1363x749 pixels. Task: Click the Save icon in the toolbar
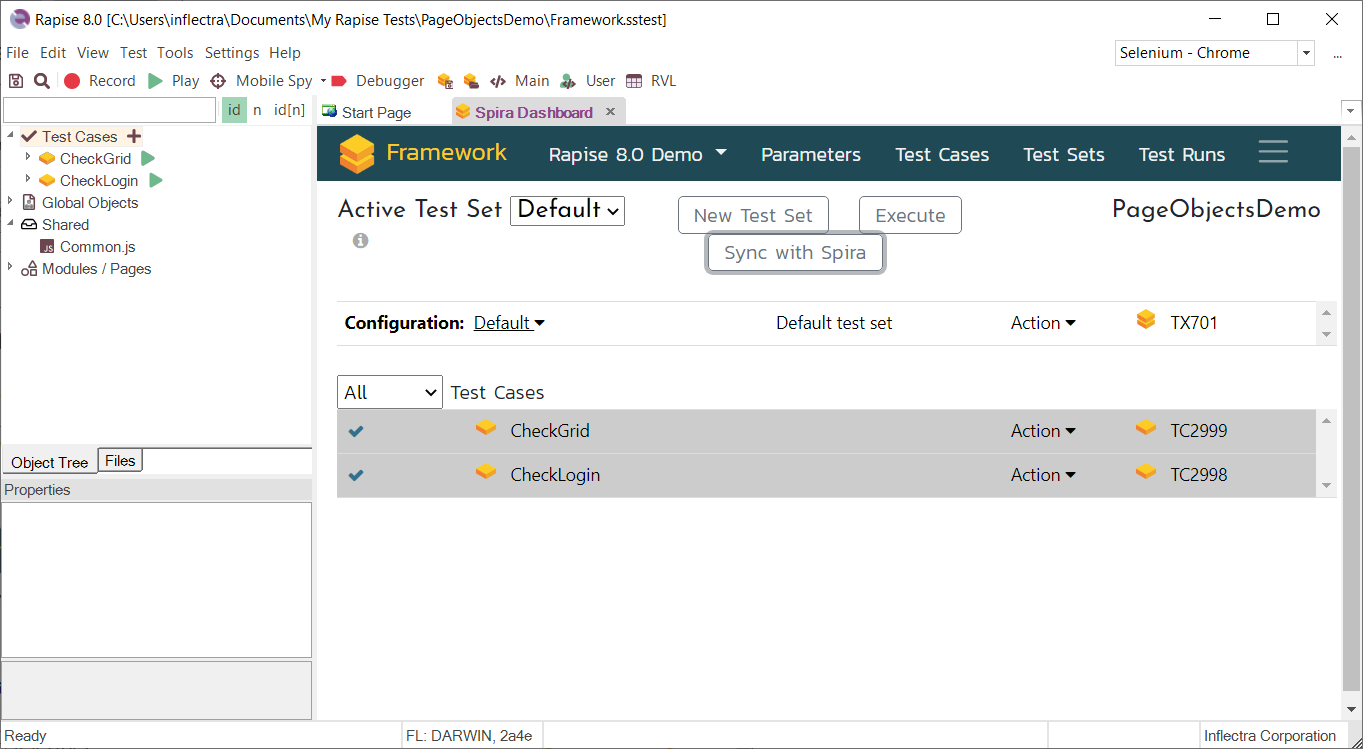pyautogui.click(x=16, y=81)
